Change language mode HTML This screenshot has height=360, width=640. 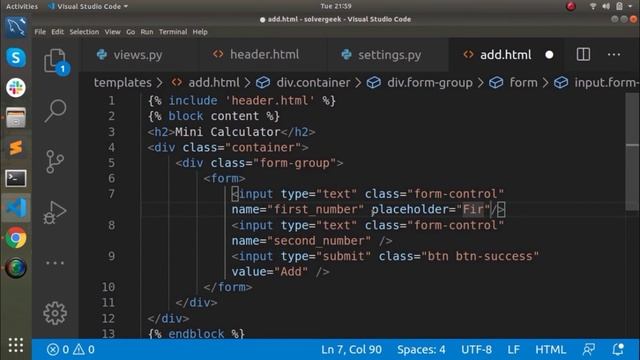[551, 349]
